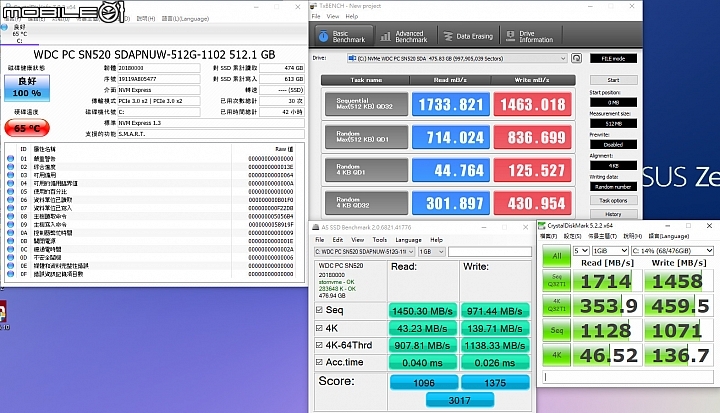Screen dimensions: 720x413
Task: Click the Measurement size 512MB field
Action: click(613, 124)
